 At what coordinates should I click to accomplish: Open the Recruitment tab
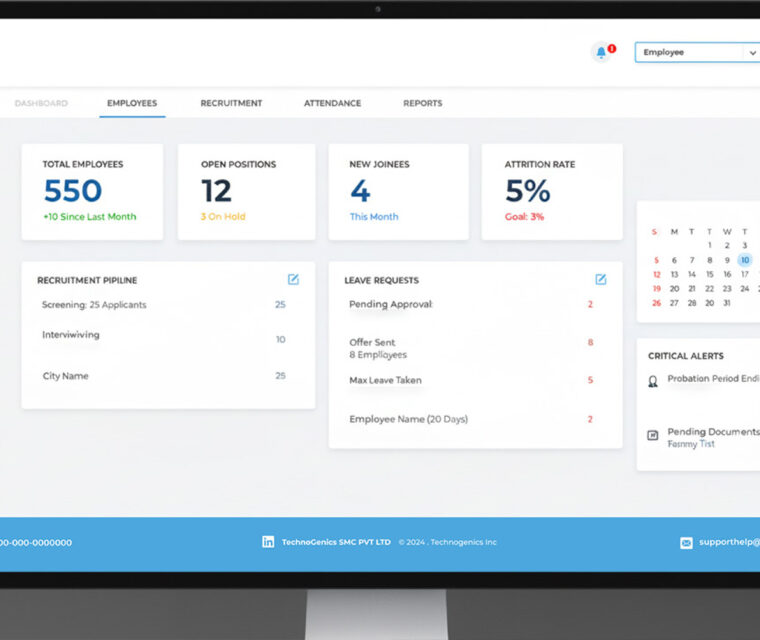tap(231, 103)
